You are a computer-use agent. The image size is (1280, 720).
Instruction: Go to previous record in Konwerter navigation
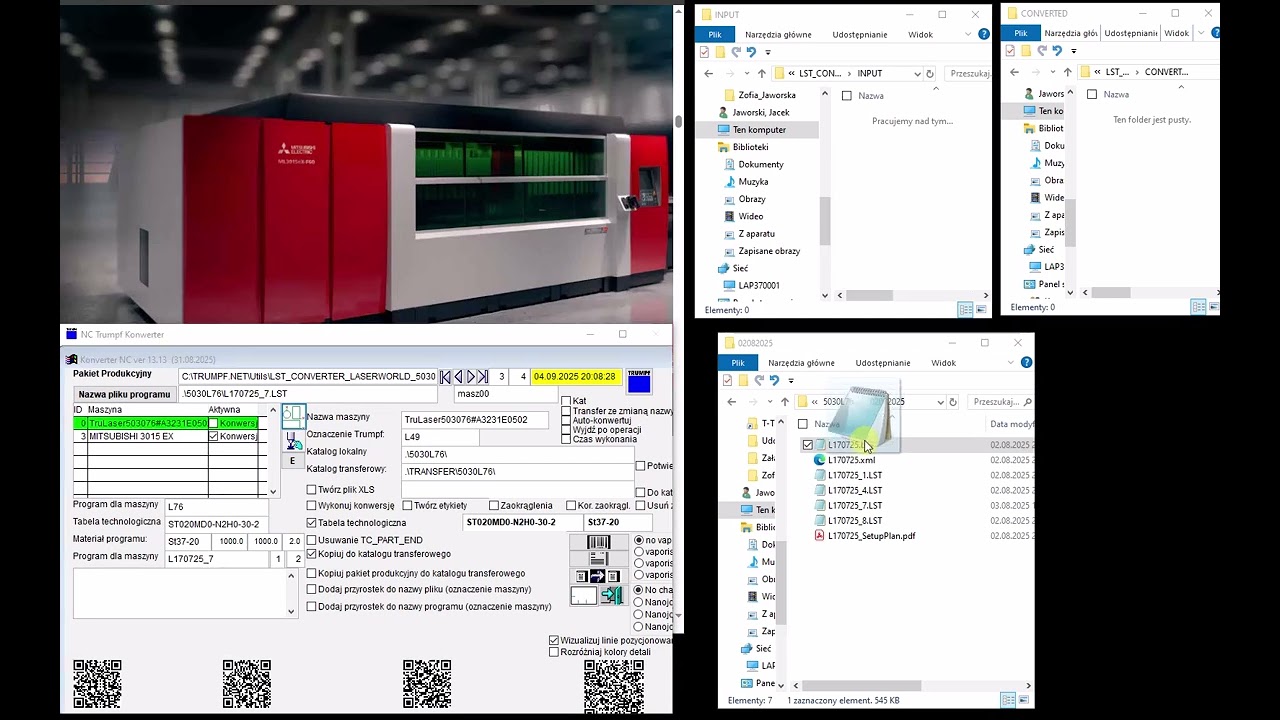458,377
